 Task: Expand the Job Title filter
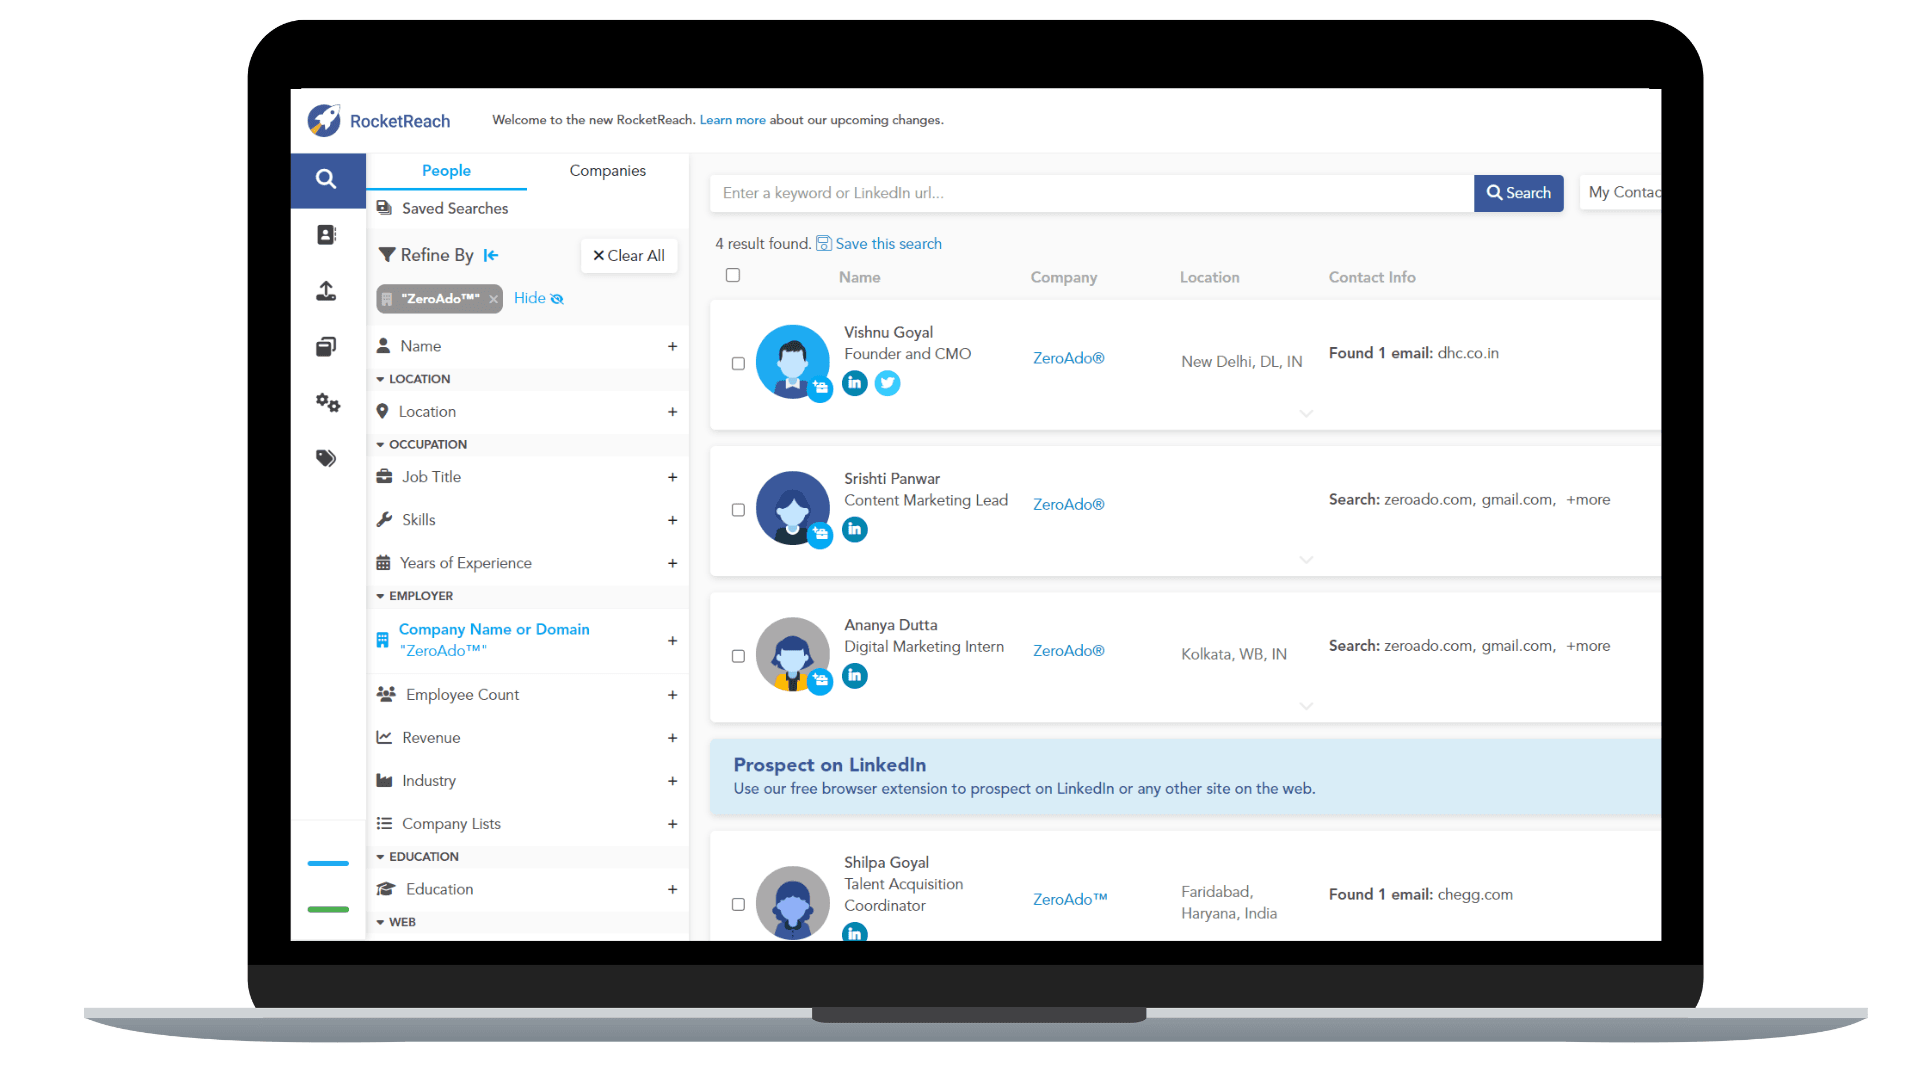672,477
